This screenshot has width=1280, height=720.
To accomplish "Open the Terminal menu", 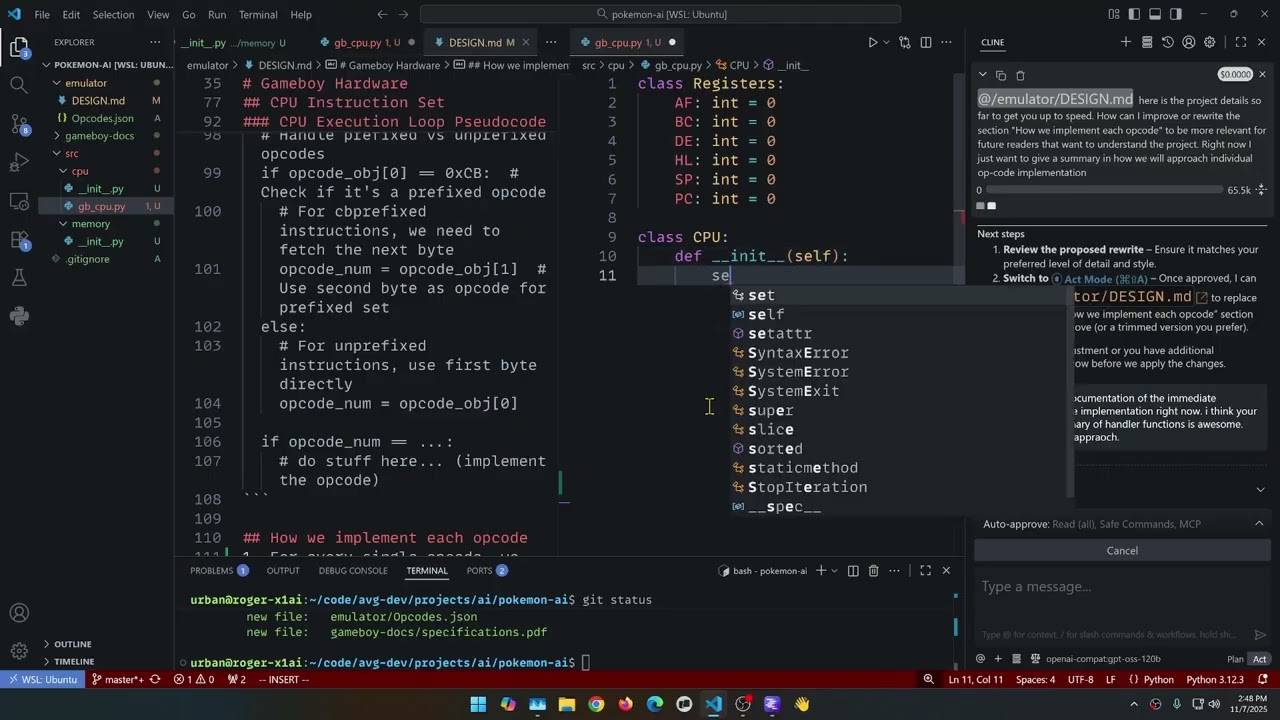I will (x=258, y=14).
